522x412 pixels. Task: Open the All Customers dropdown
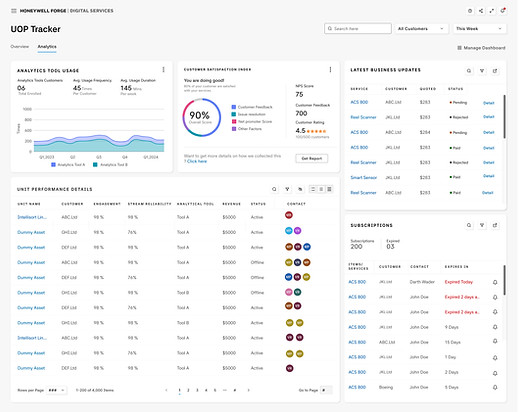click(421, 29)
